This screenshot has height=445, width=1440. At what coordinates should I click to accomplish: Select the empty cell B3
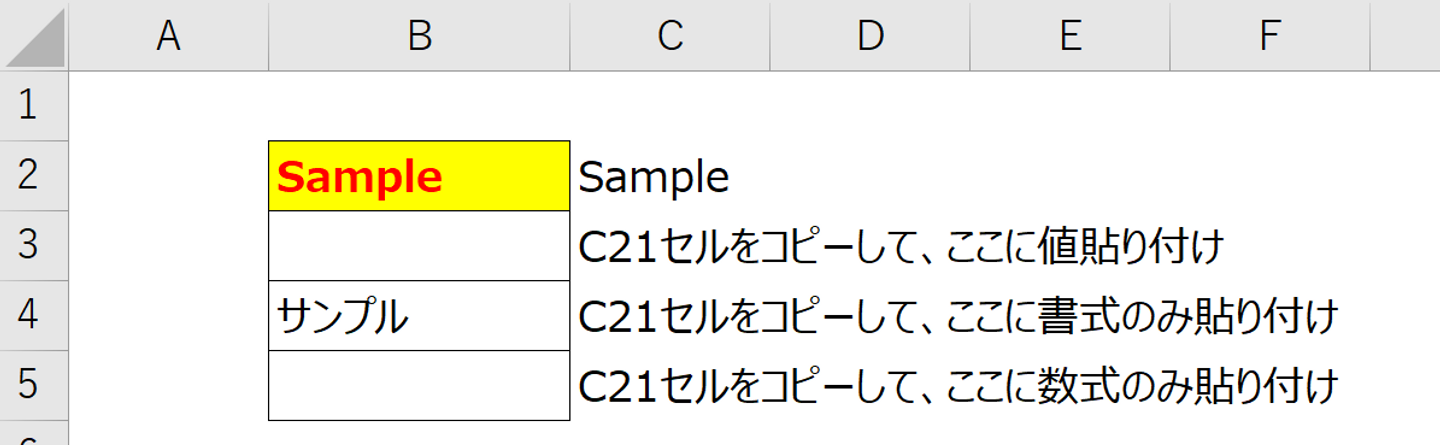point(420,246)
